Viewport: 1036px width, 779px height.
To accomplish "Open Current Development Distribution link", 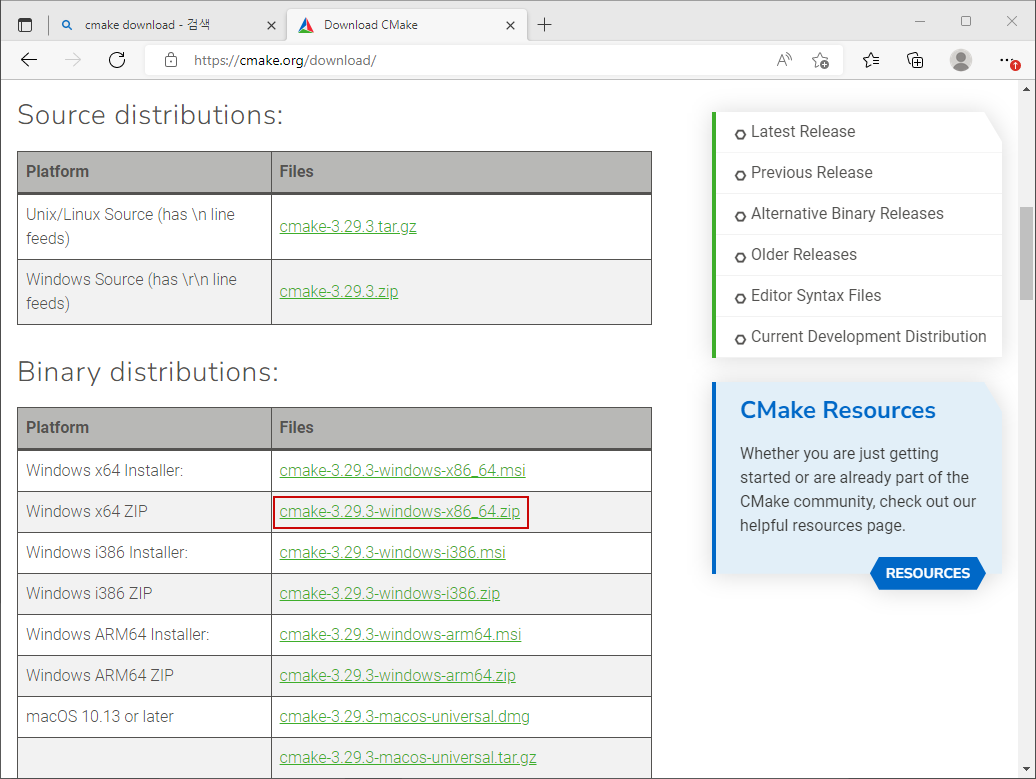I will 868,336.
